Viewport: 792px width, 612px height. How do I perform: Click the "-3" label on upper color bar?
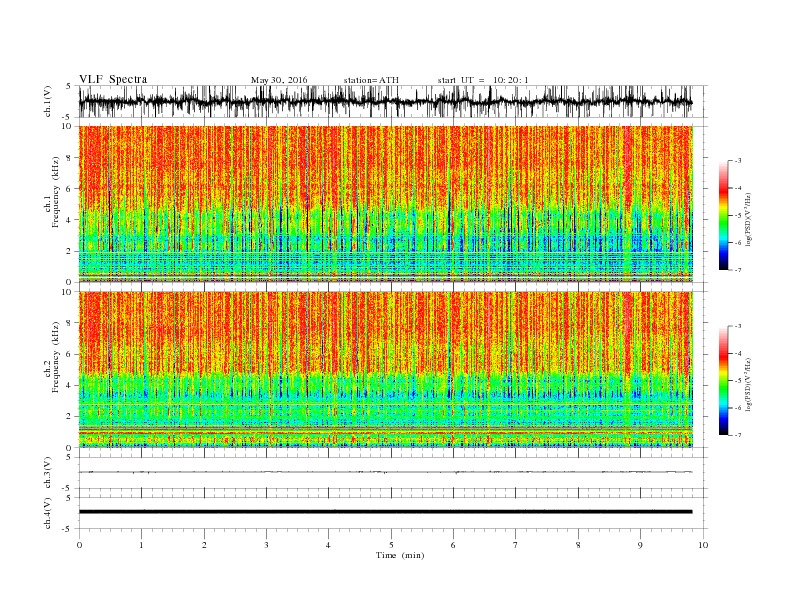[737, 161]
